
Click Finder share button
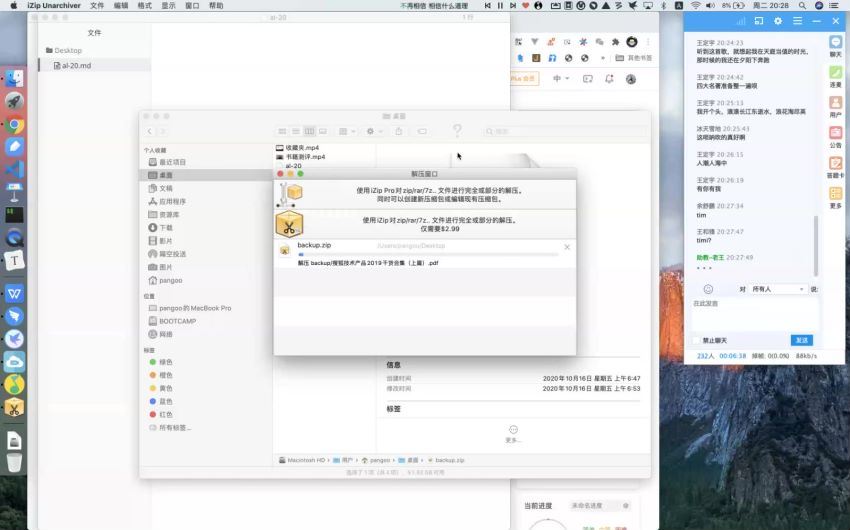(399, 131)
